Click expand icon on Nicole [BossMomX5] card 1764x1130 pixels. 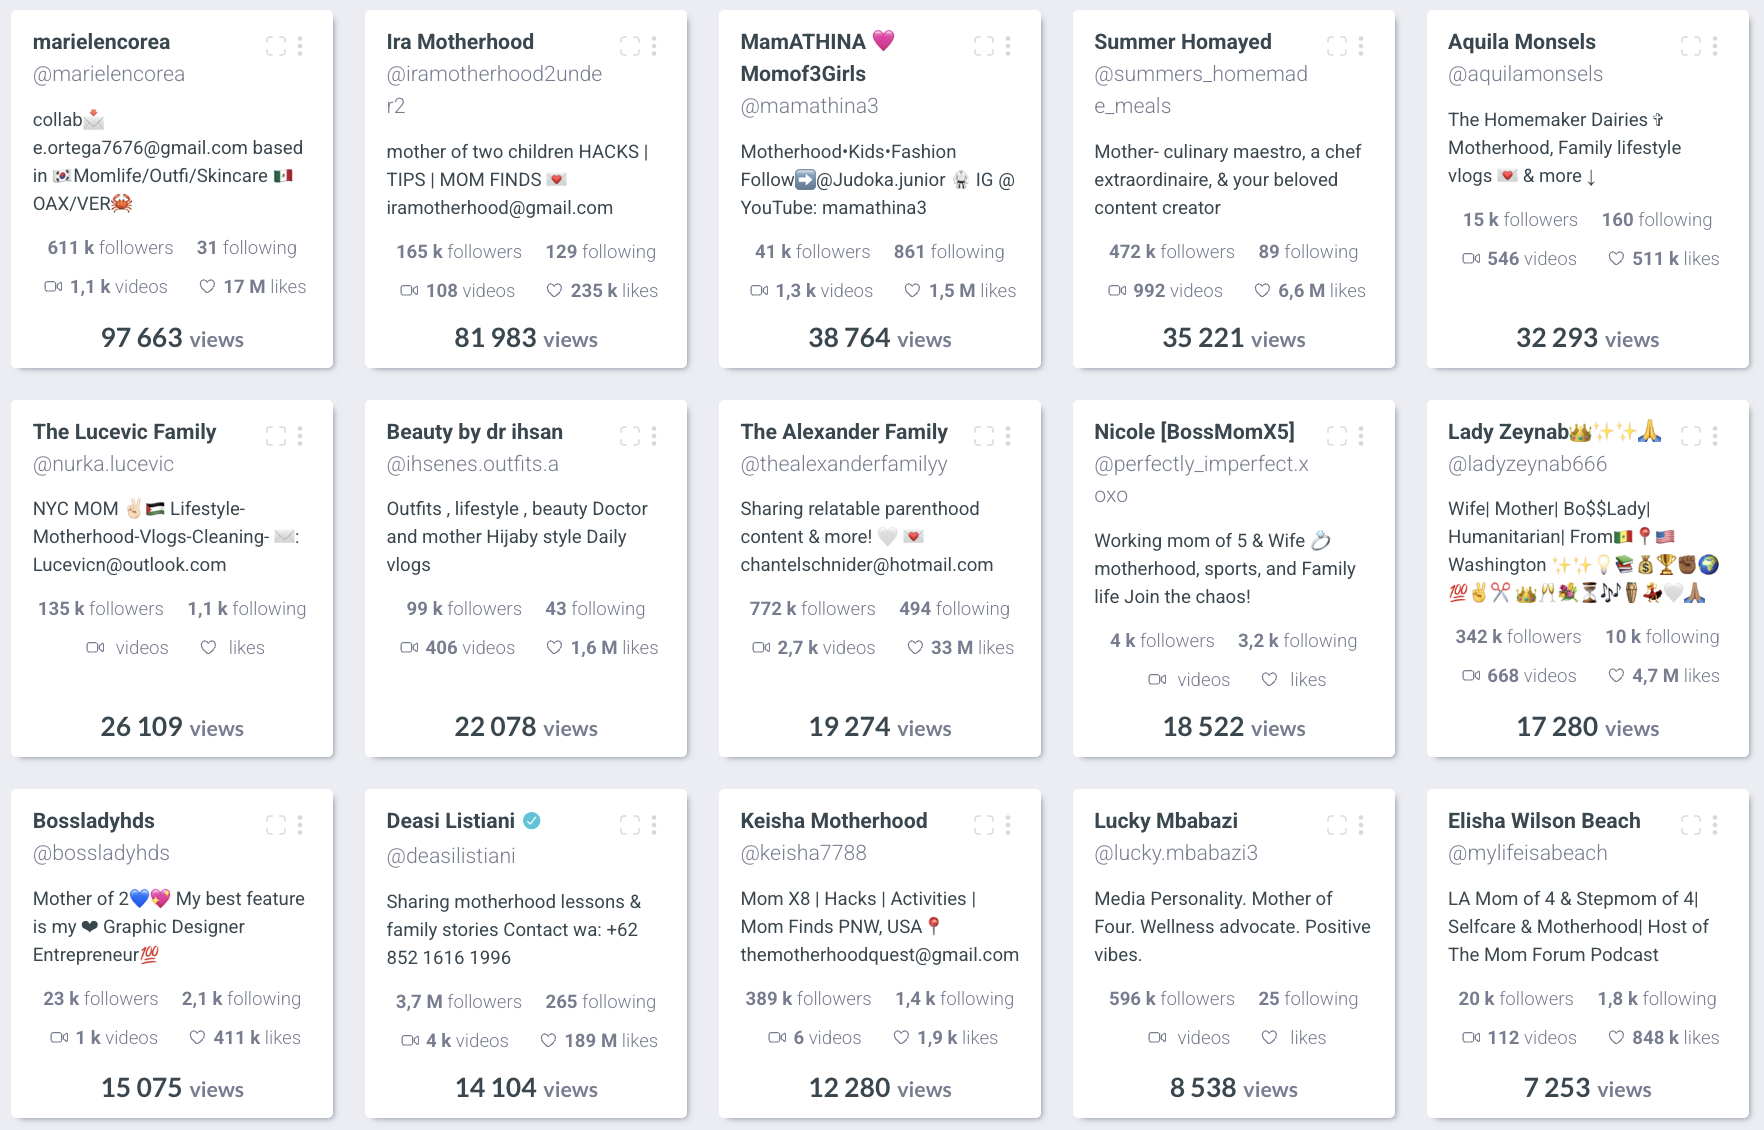point(1337,436)
